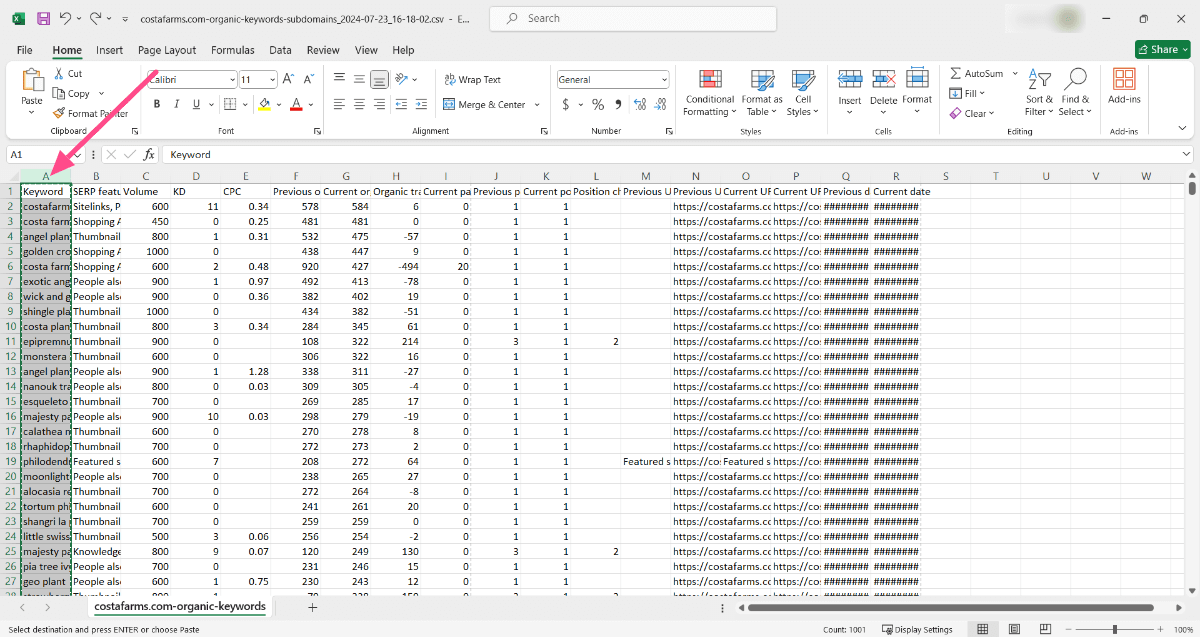Open the File menu

coord(25,50)
